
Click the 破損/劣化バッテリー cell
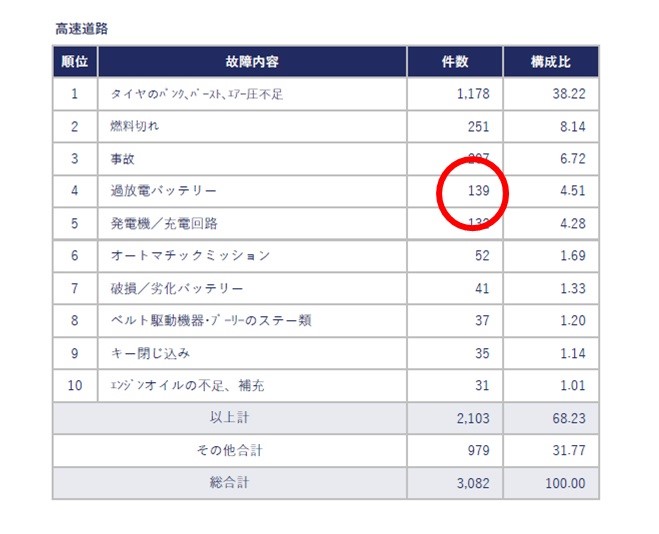[x=176, y=289]
